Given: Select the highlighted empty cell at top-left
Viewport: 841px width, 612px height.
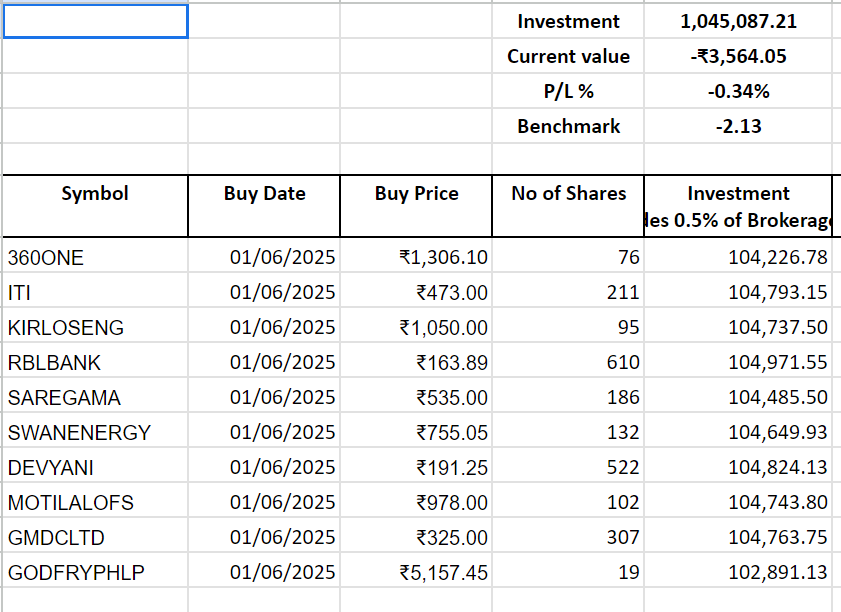Looking at the screenshot, I should [x=95, y=21].
